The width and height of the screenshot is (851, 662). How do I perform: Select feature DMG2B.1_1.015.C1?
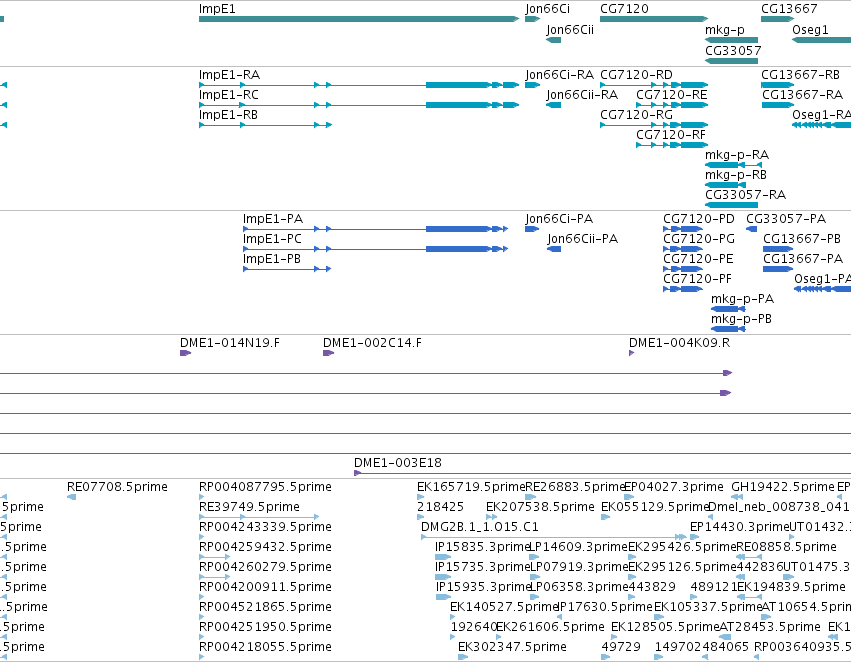pyautogui.click(x=554, y=537)
